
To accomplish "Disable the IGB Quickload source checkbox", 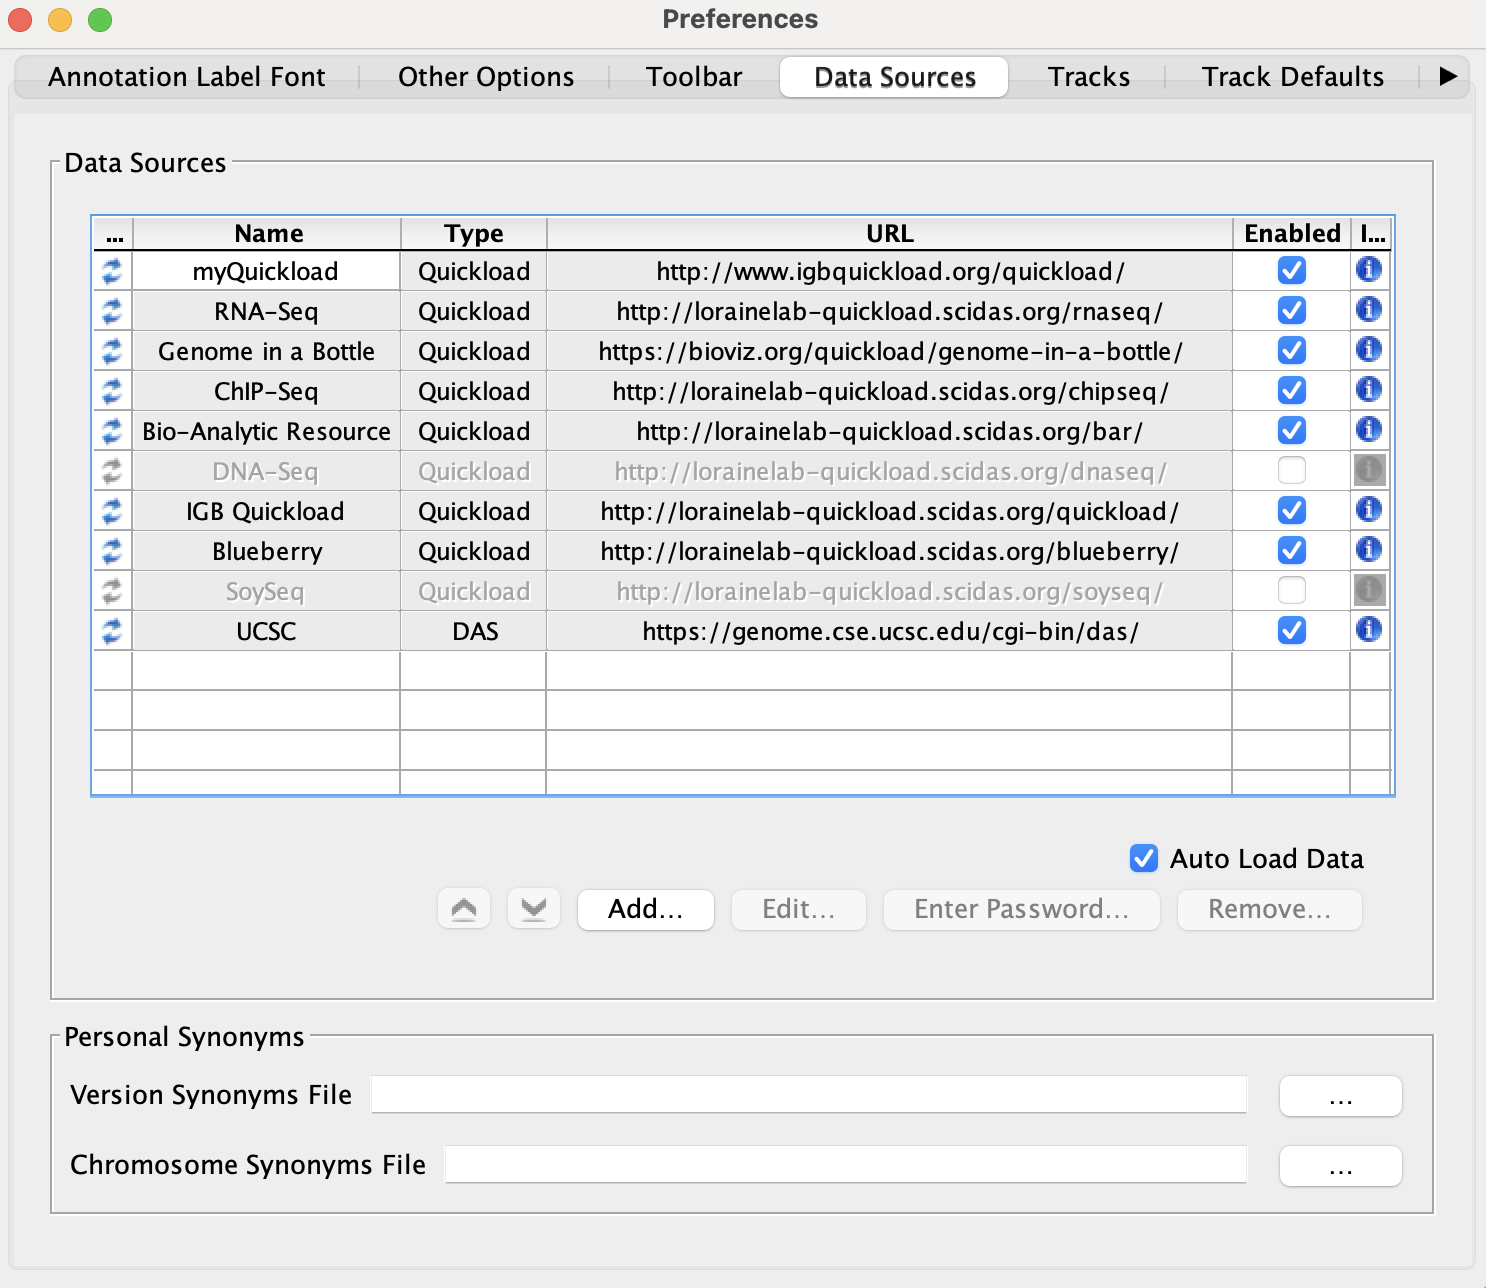I will [x=1292, y=510].
